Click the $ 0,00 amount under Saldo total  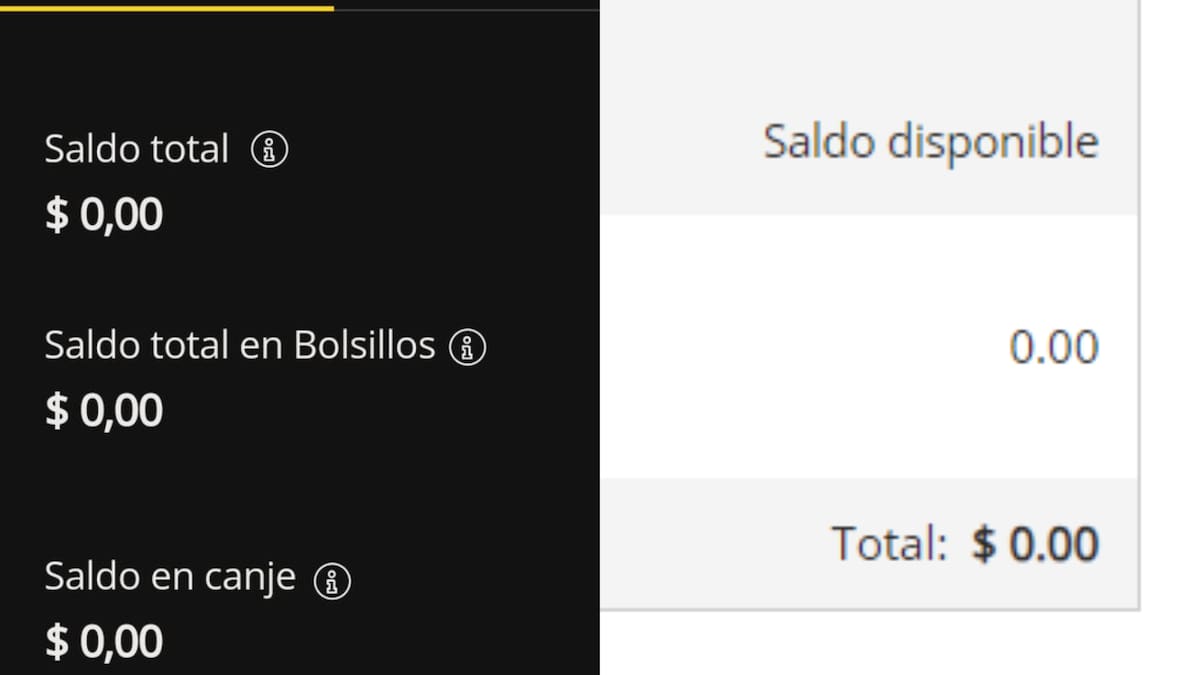pyautogui.click(x=104, y=215)
